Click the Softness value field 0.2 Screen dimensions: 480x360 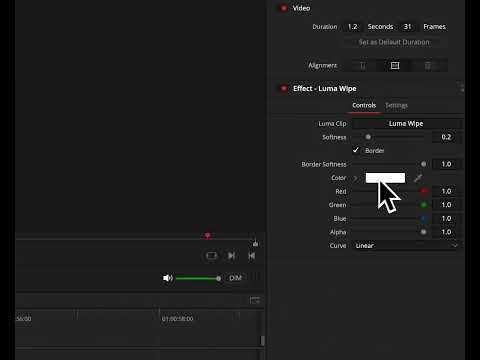pyautogui.click(x=446, y=137)
